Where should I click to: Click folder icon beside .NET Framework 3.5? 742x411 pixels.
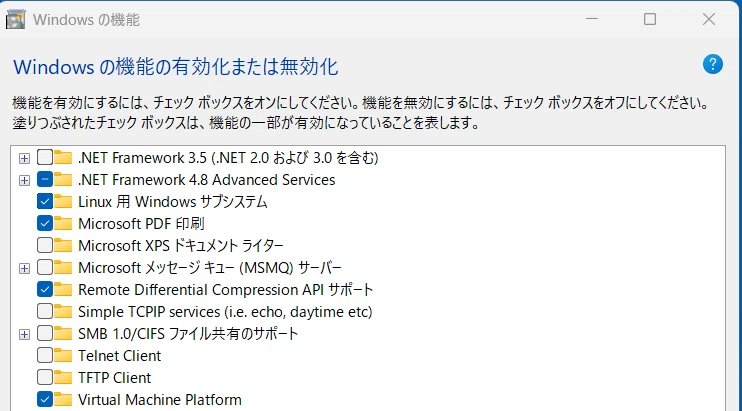(x=63, y=157)
